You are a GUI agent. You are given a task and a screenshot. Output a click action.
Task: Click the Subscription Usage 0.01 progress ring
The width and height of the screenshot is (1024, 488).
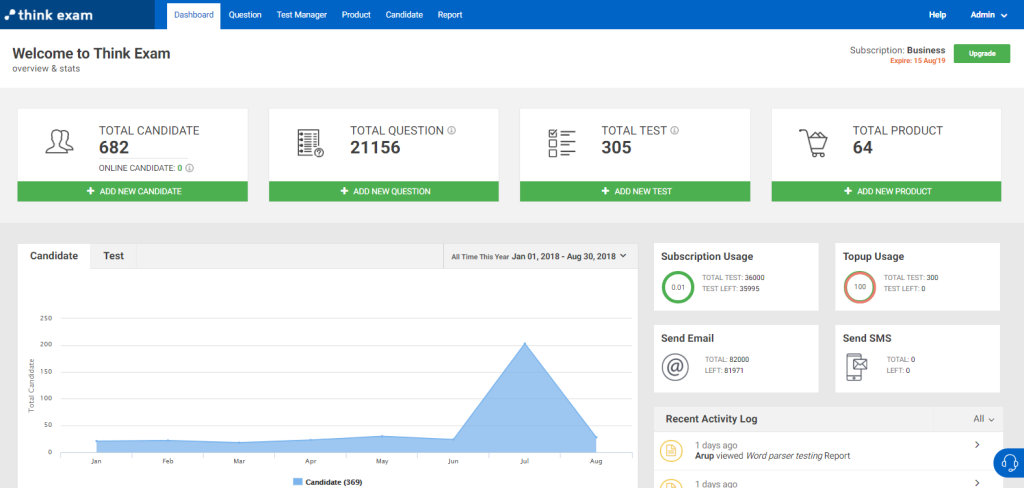pyautogui.click(x=678, y=287)
